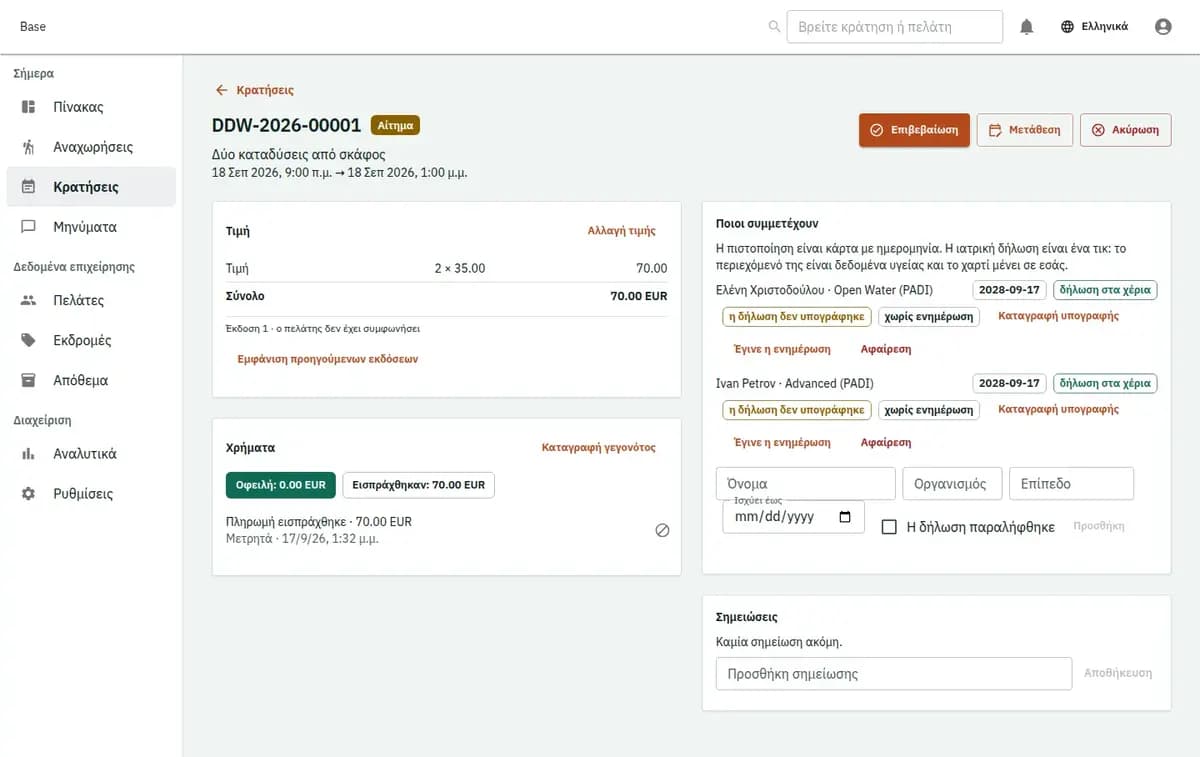Screen dimensions: 1200x757
Task: Click the void icon on the cash payment row
Action: point(662,530)
